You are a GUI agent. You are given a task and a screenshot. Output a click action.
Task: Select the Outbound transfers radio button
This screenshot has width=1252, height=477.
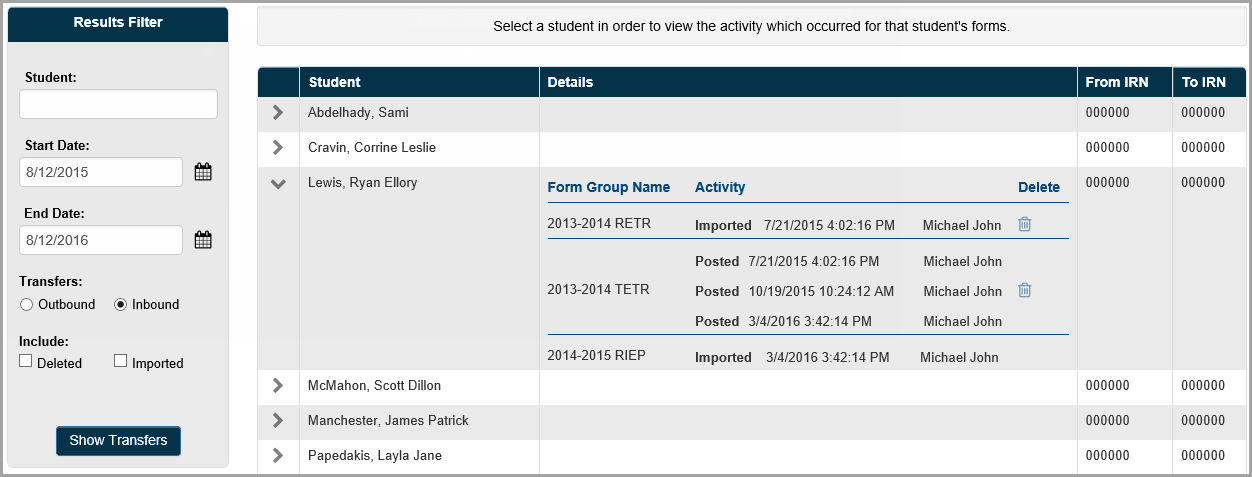tap(27, 304)
